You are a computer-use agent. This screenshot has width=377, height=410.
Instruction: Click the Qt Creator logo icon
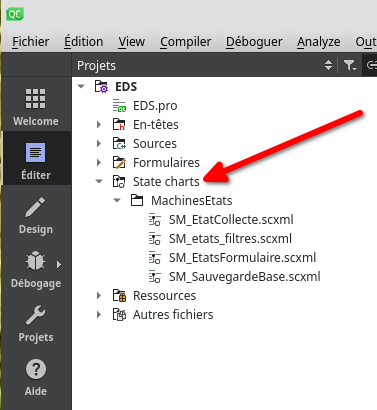coord(15,14)
